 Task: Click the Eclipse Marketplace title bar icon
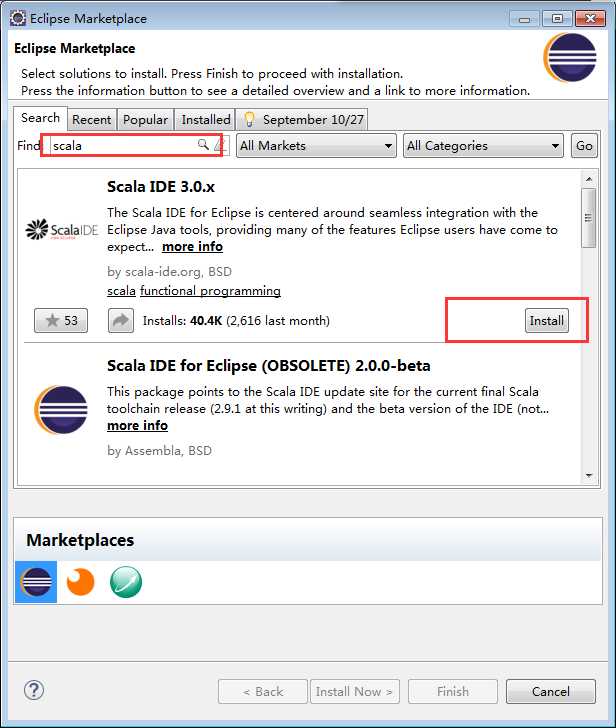tap(18, 18)
